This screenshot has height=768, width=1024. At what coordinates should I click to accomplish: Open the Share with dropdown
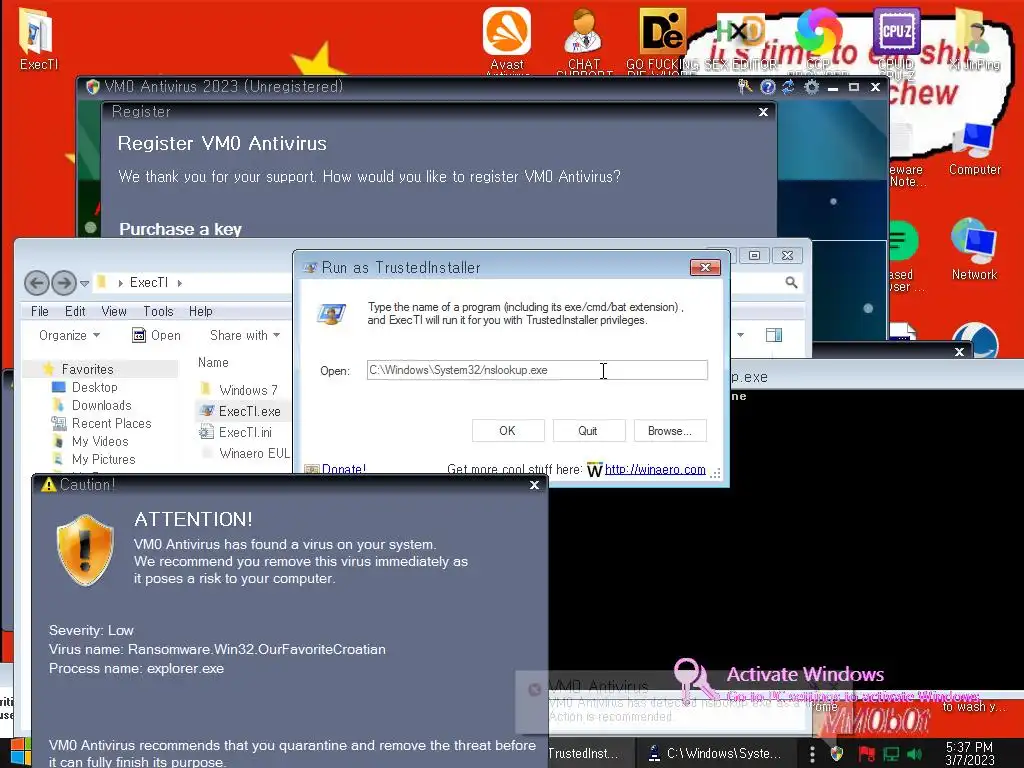pos(245,335)
